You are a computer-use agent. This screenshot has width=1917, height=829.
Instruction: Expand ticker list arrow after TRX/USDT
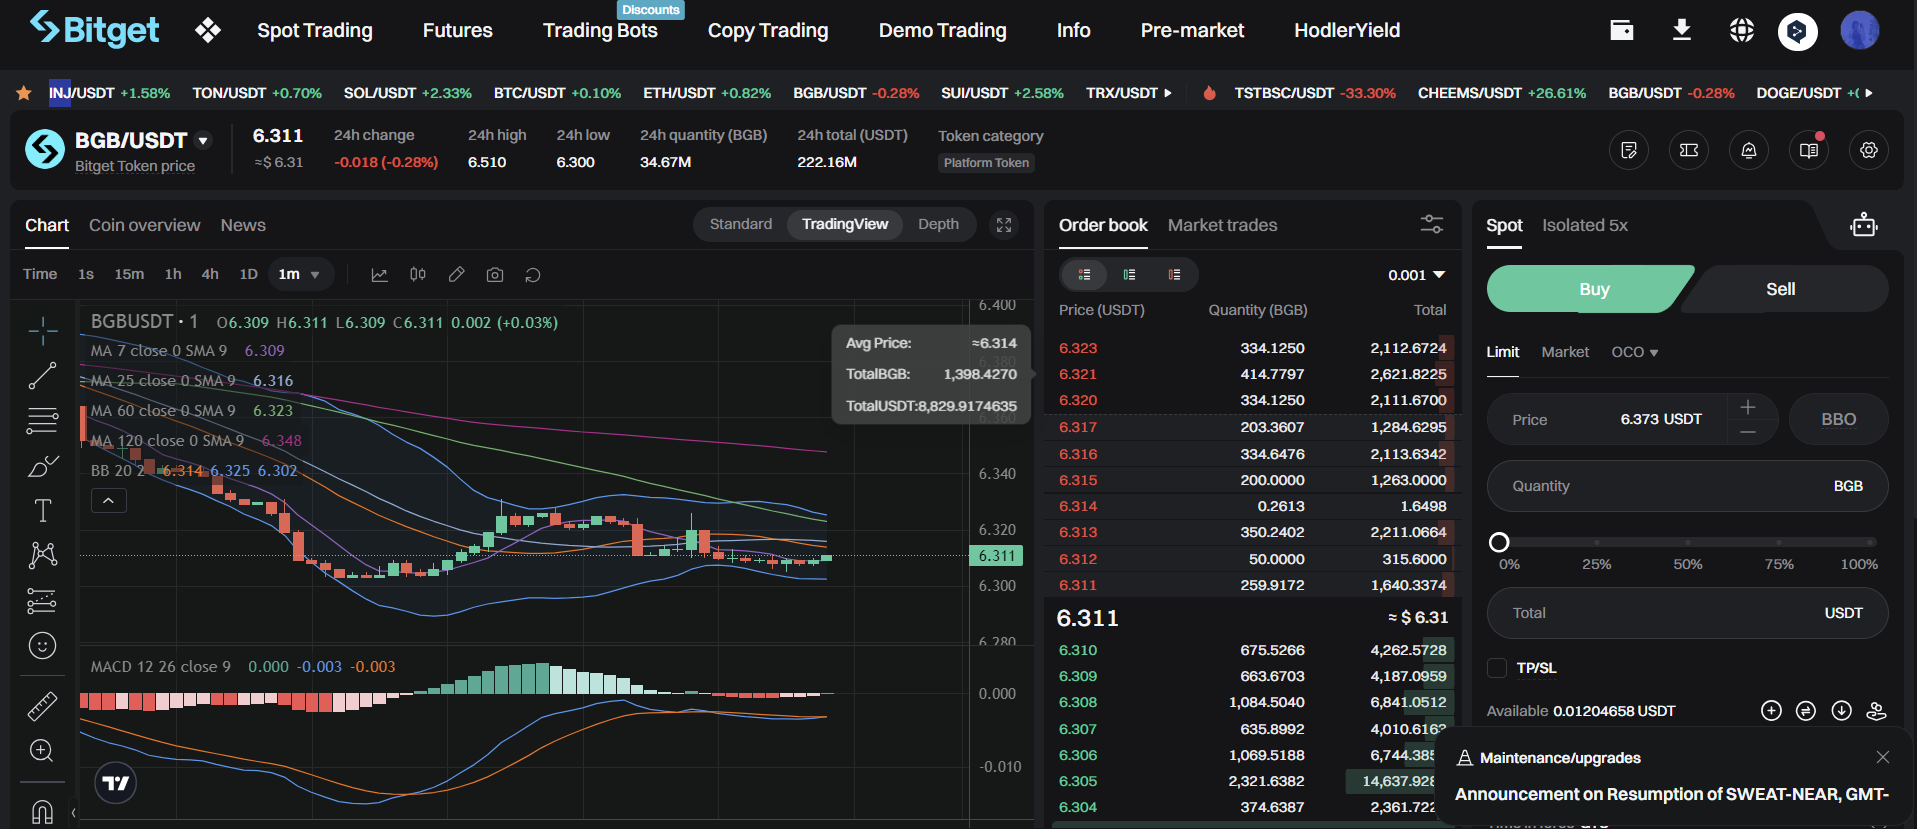1167,93
